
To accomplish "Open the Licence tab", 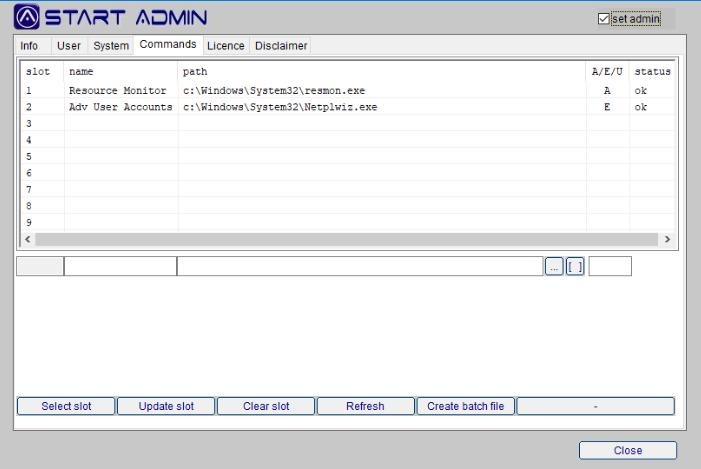I will click(225, 46).
